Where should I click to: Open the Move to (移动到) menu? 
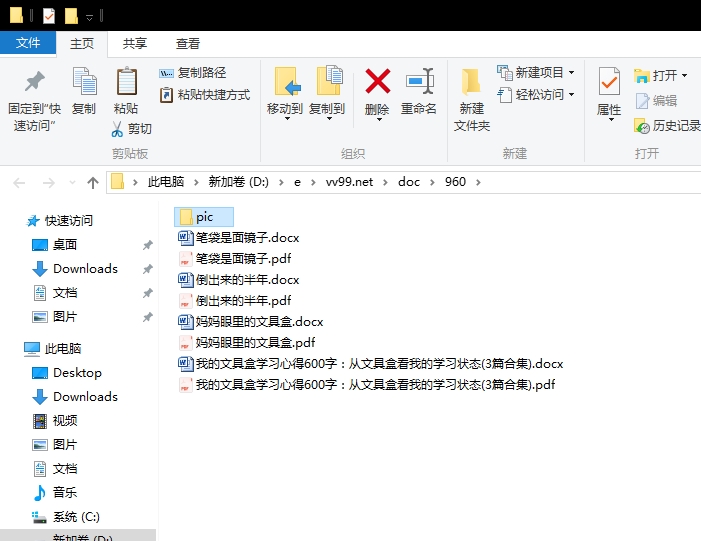tap(285, 93)
